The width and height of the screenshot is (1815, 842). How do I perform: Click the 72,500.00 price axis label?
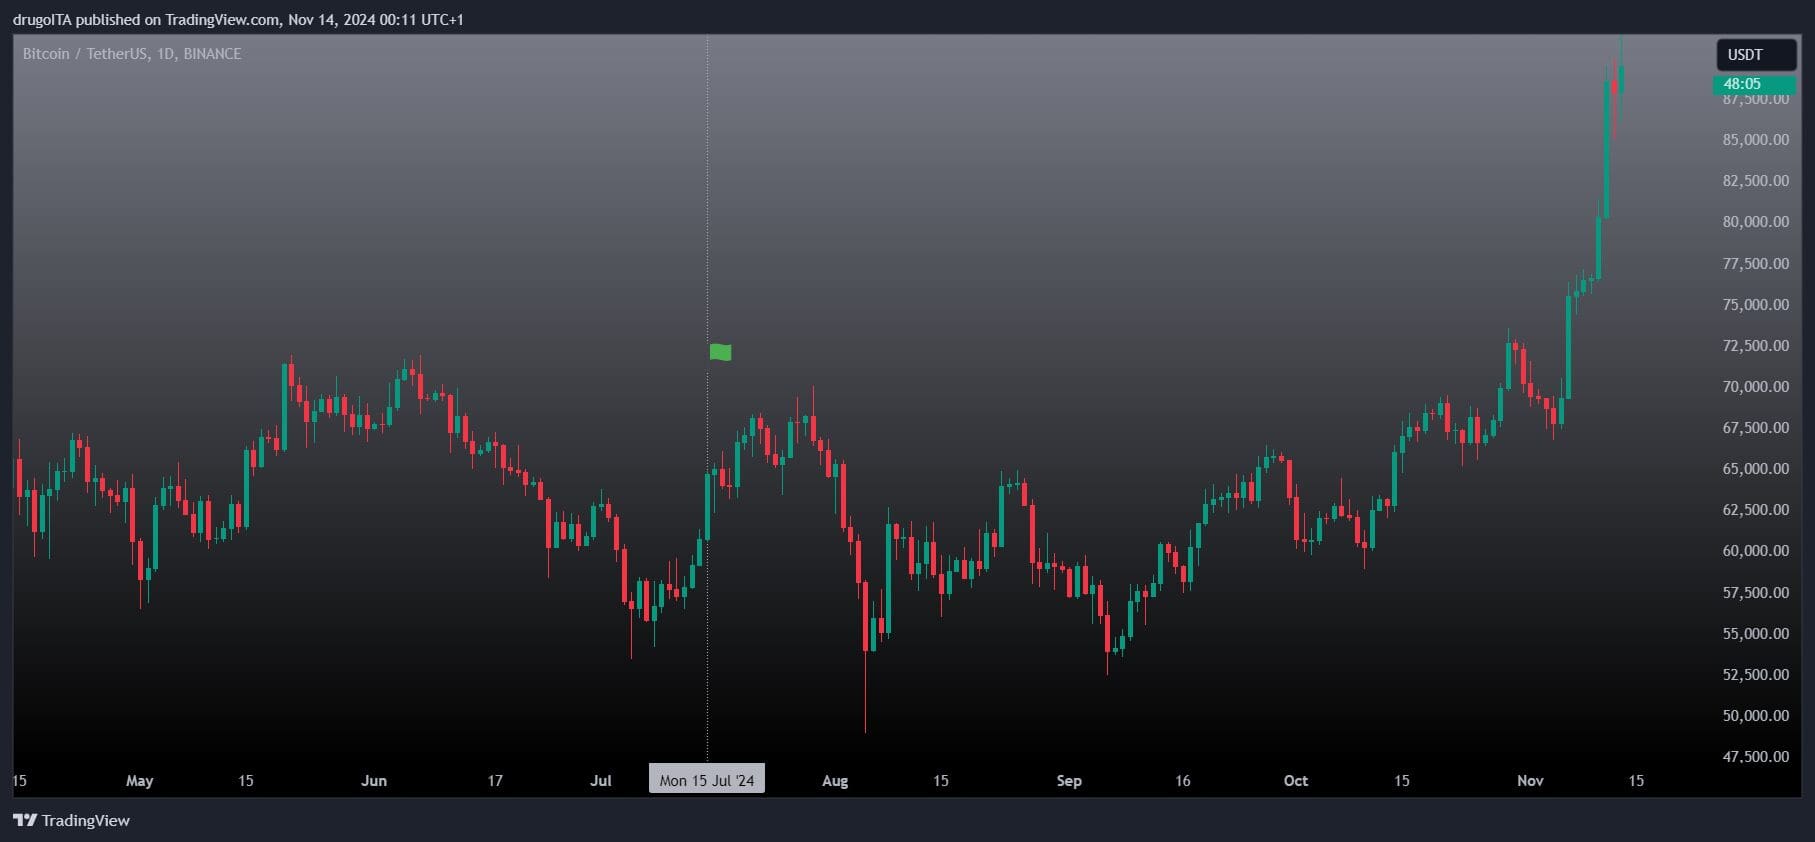click(x=1755, y=346)
